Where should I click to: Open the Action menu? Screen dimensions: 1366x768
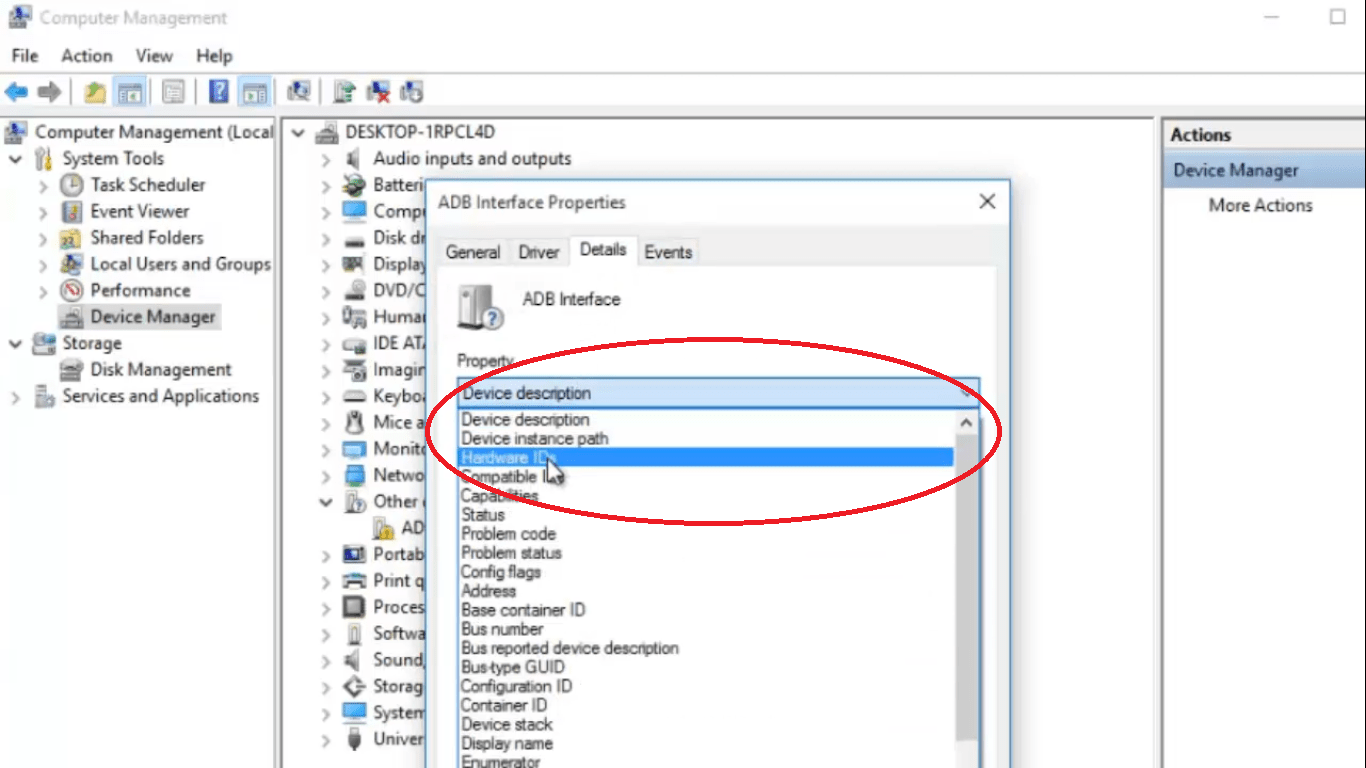click(x=87, y=56)
